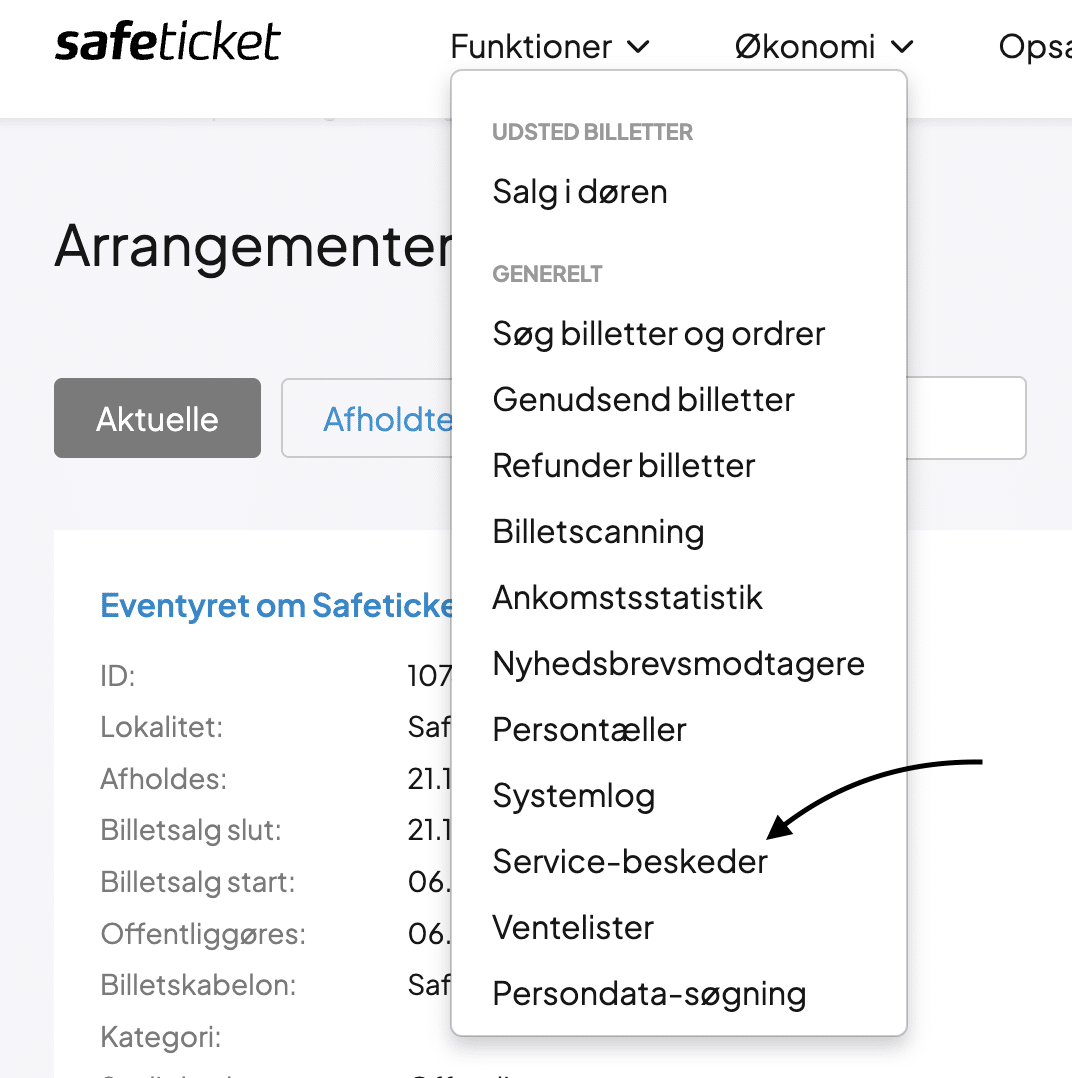This screenshot has width=1072, height=1078.
Task: Select Salg i døren menu entry
Action: (580, 192)
